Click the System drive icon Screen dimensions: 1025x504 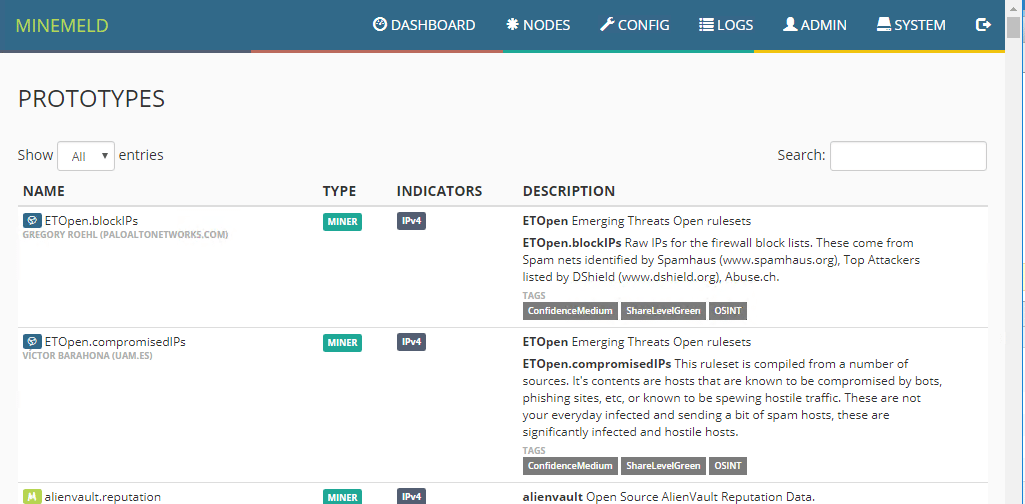[x=884, y=25]
